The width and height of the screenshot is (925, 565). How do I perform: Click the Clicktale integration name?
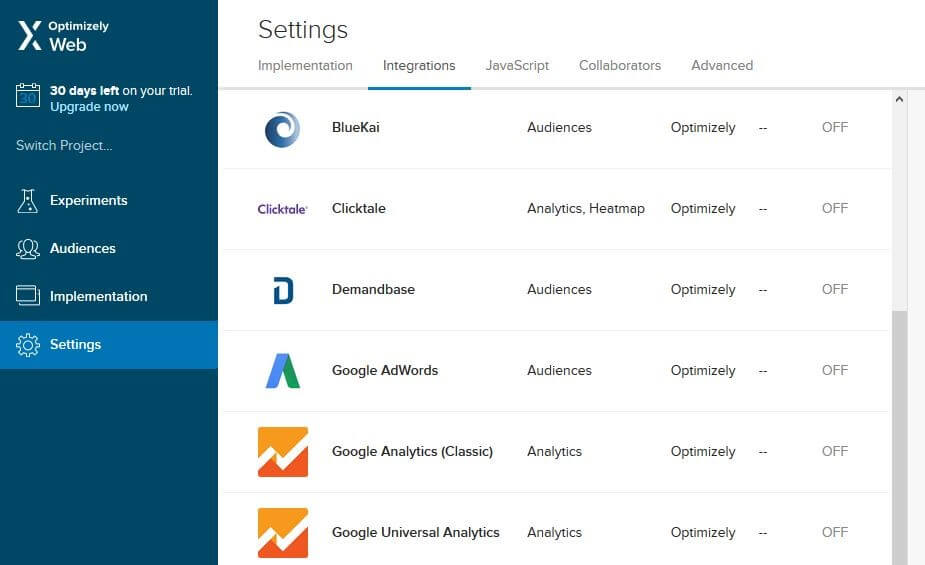359,208
